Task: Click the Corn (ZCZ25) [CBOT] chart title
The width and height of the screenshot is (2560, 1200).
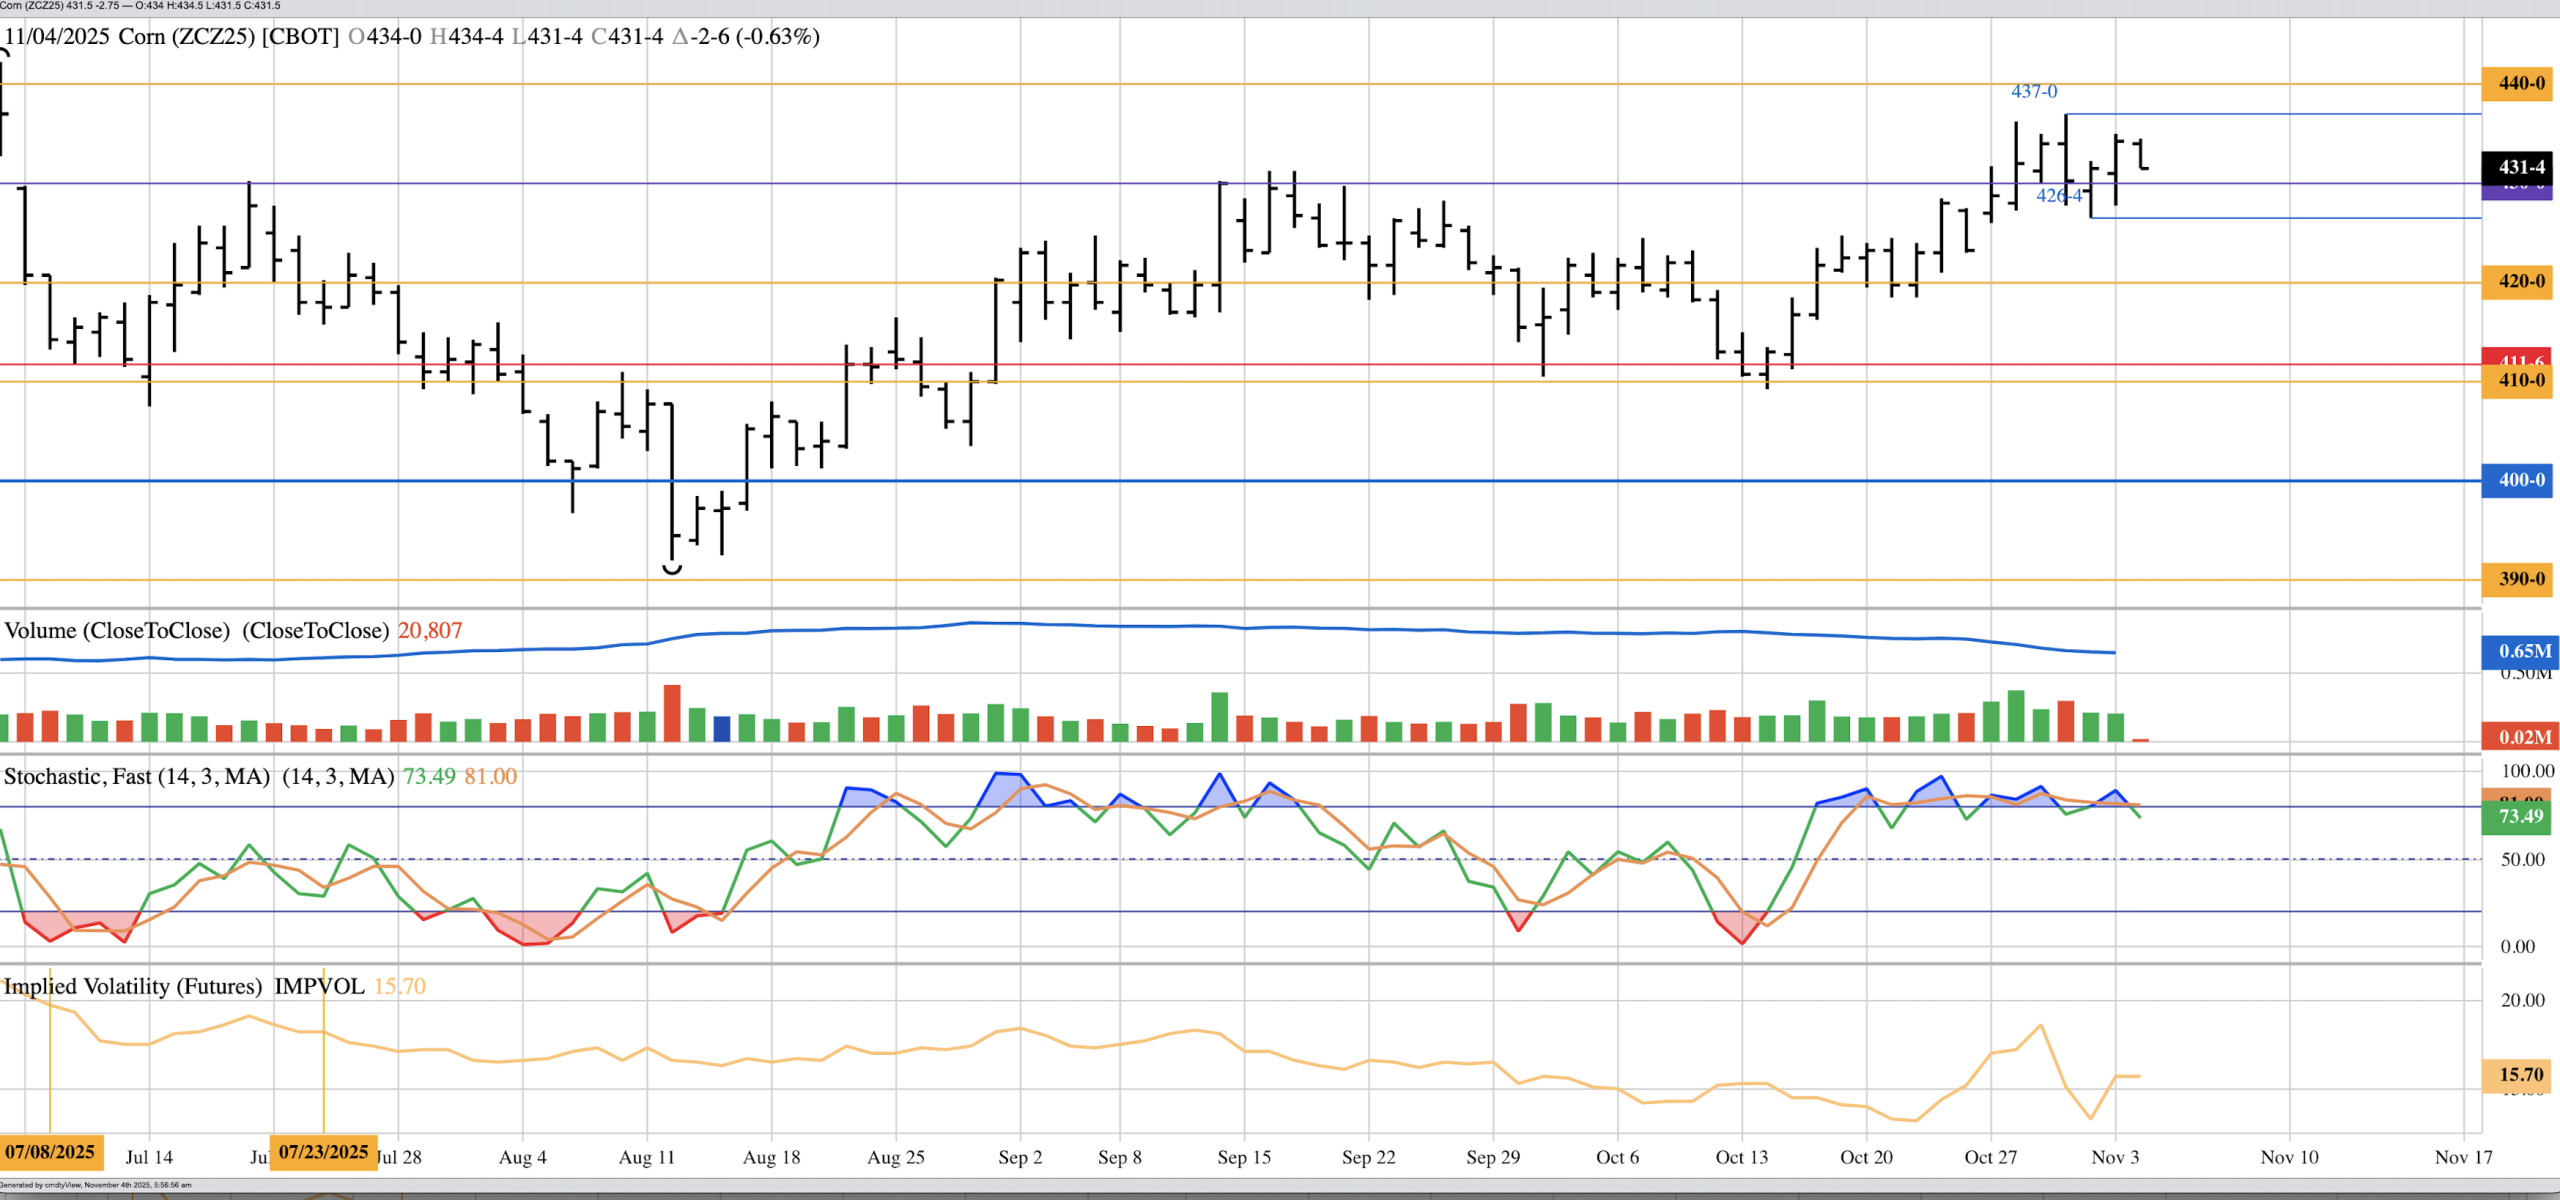Action: (x=229, y=37)
